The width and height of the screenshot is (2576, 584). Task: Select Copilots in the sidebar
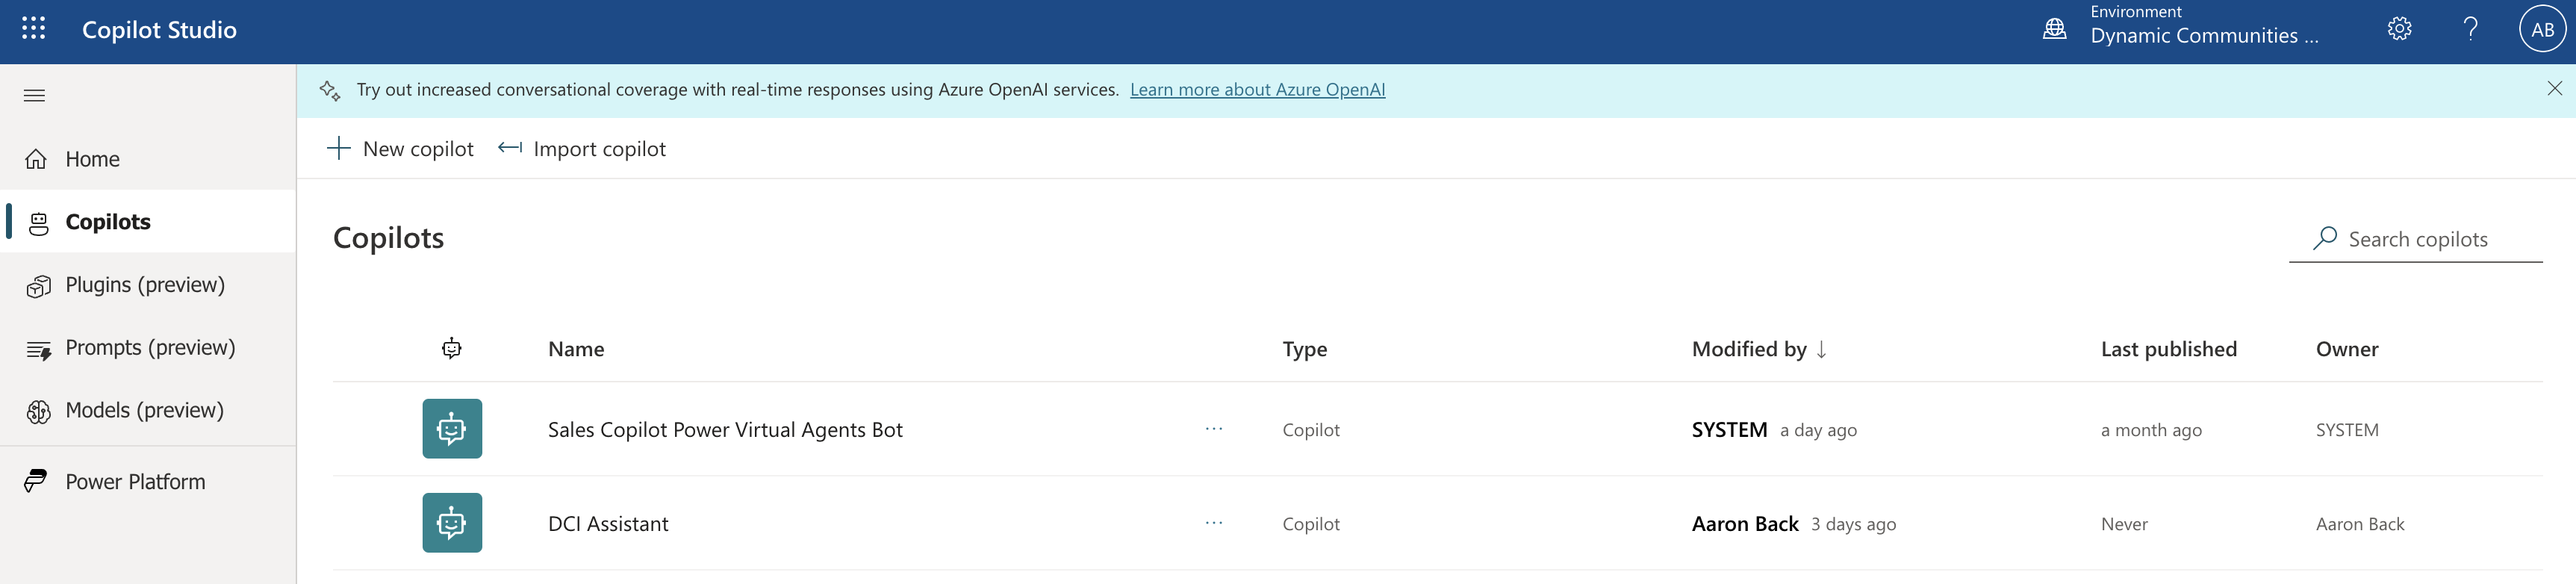[x=148, y=221]
